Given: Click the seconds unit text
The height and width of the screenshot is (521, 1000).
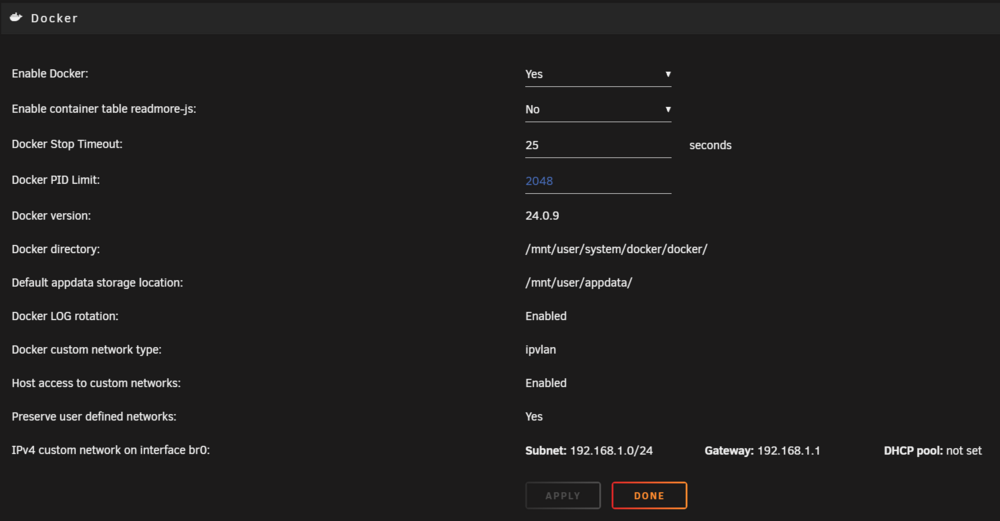Looking at the screenshot, I should click(710, 145).
